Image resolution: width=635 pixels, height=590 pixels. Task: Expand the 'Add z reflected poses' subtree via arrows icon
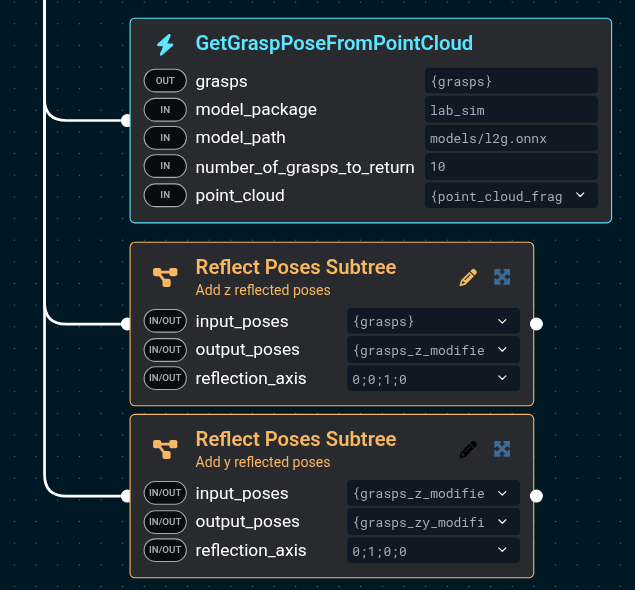click(x=502, y=277)
